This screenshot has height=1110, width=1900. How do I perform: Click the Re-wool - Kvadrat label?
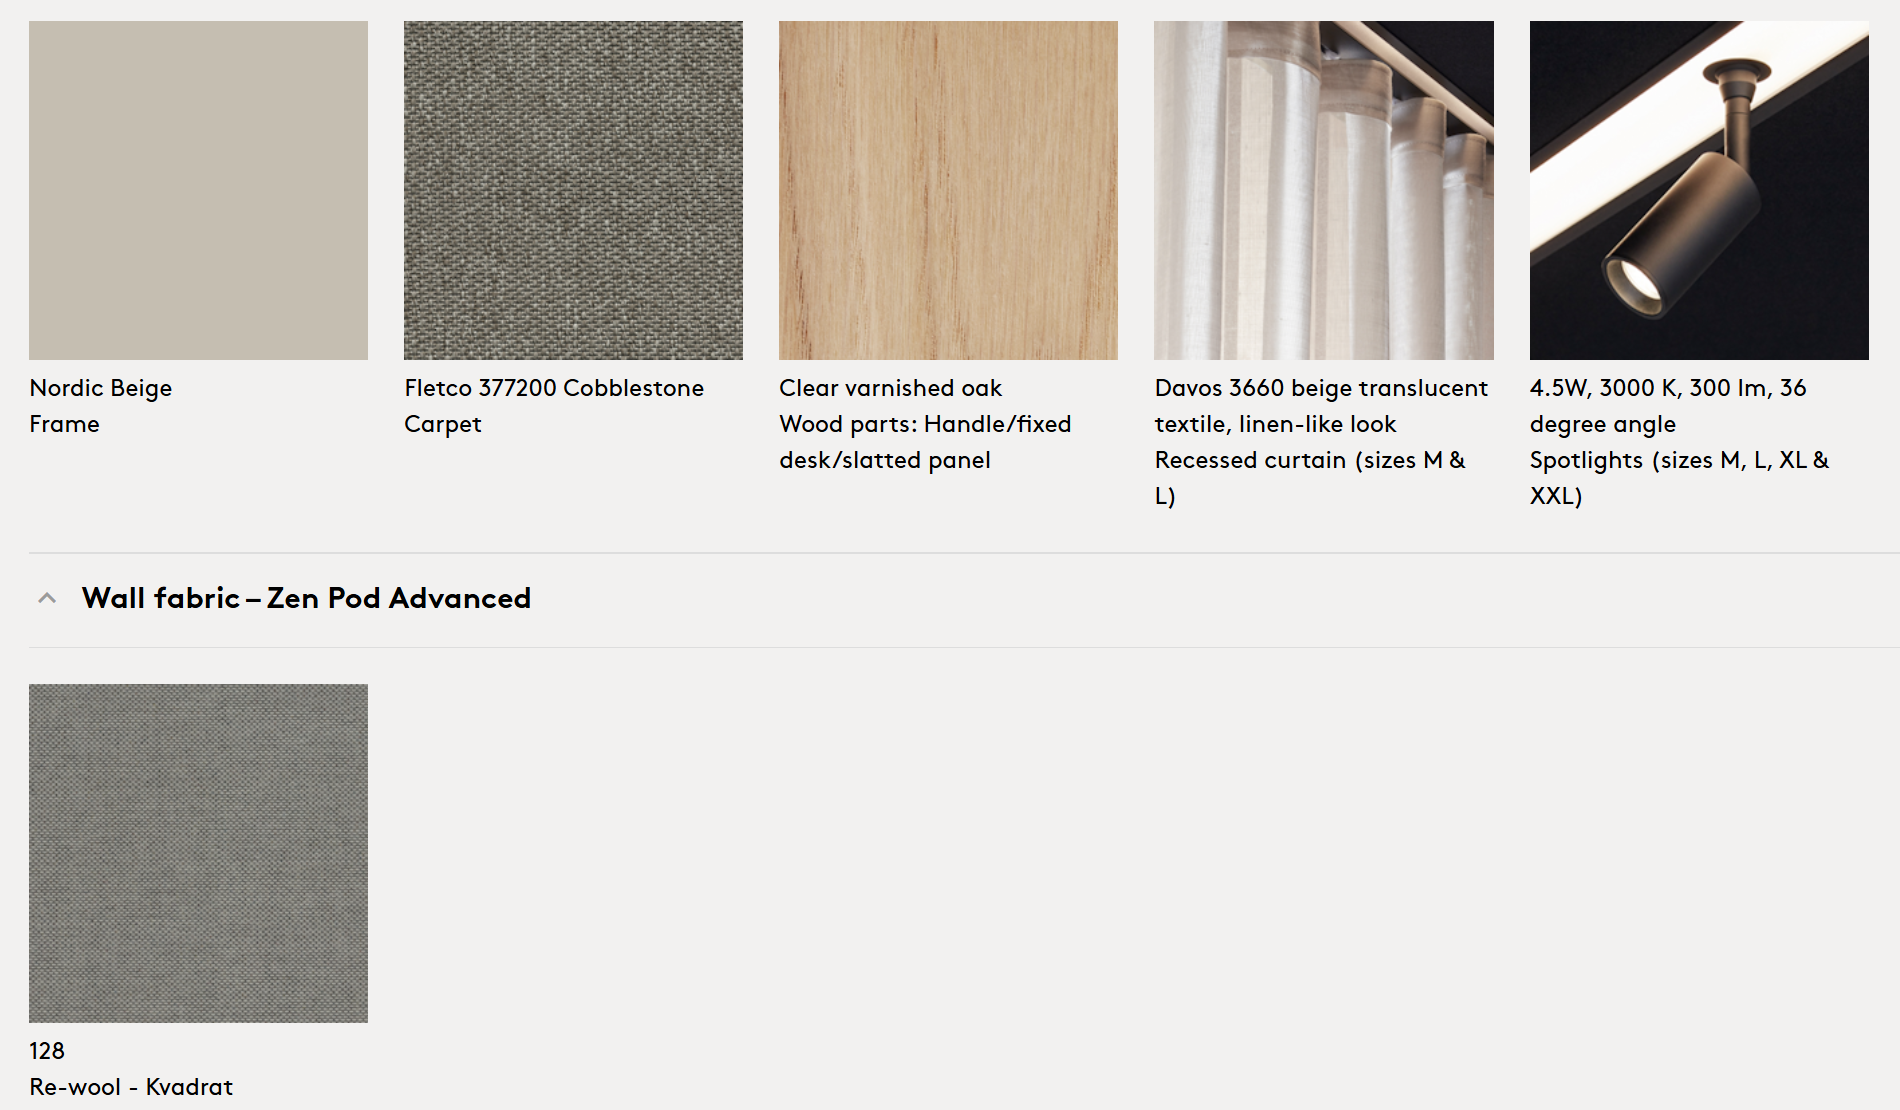tap(131, 1087)
